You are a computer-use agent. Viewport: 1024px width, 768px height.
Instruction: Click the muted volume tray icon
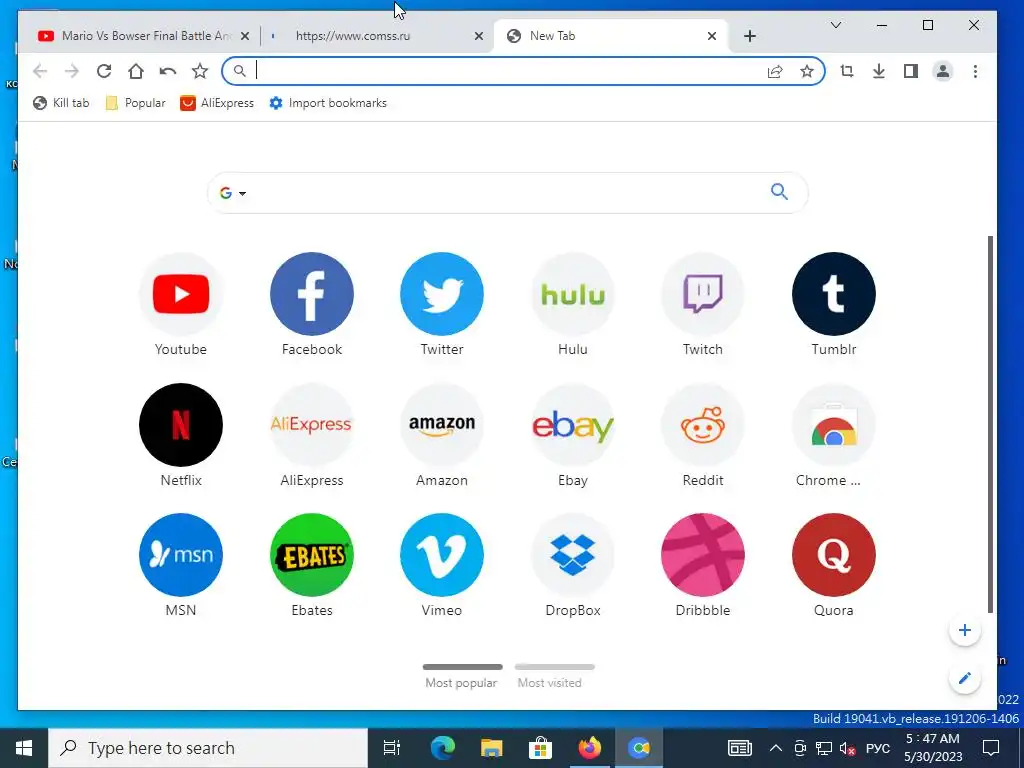847,749
